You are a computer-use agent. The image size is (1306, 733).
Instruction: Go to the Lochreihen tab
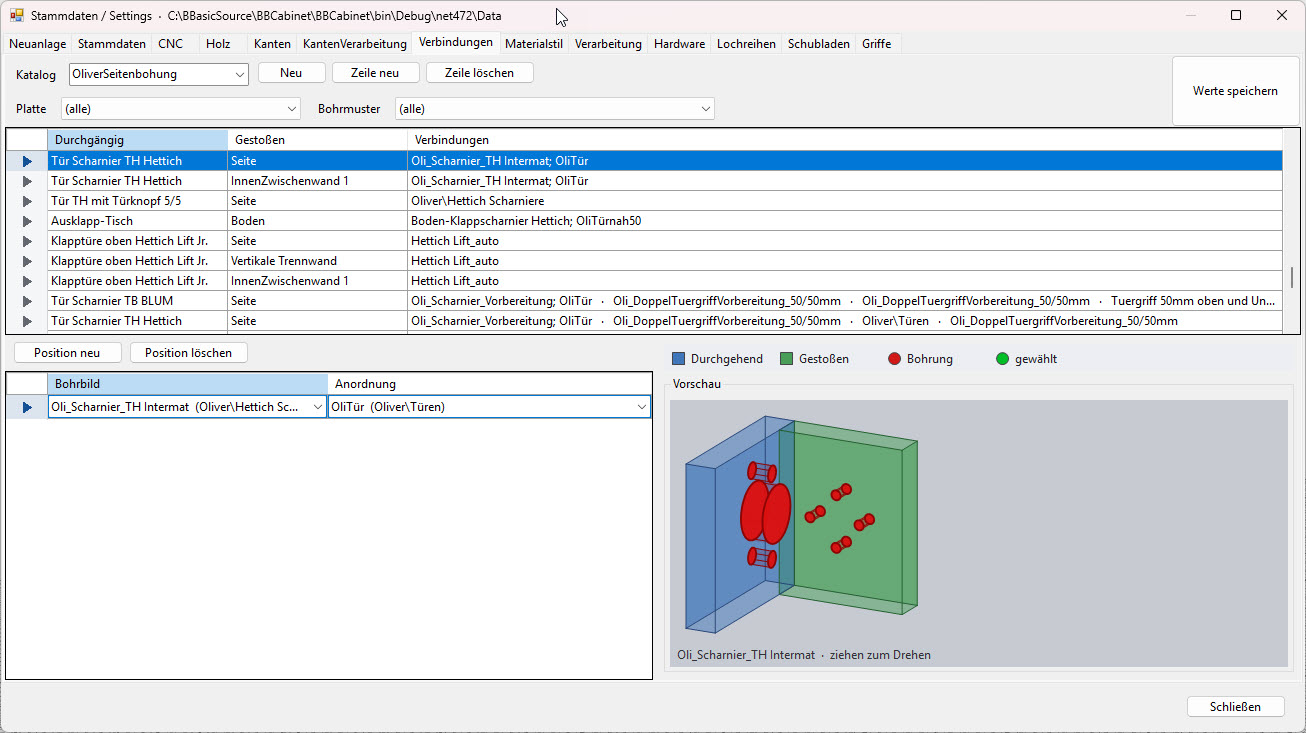tap(748, 44)
